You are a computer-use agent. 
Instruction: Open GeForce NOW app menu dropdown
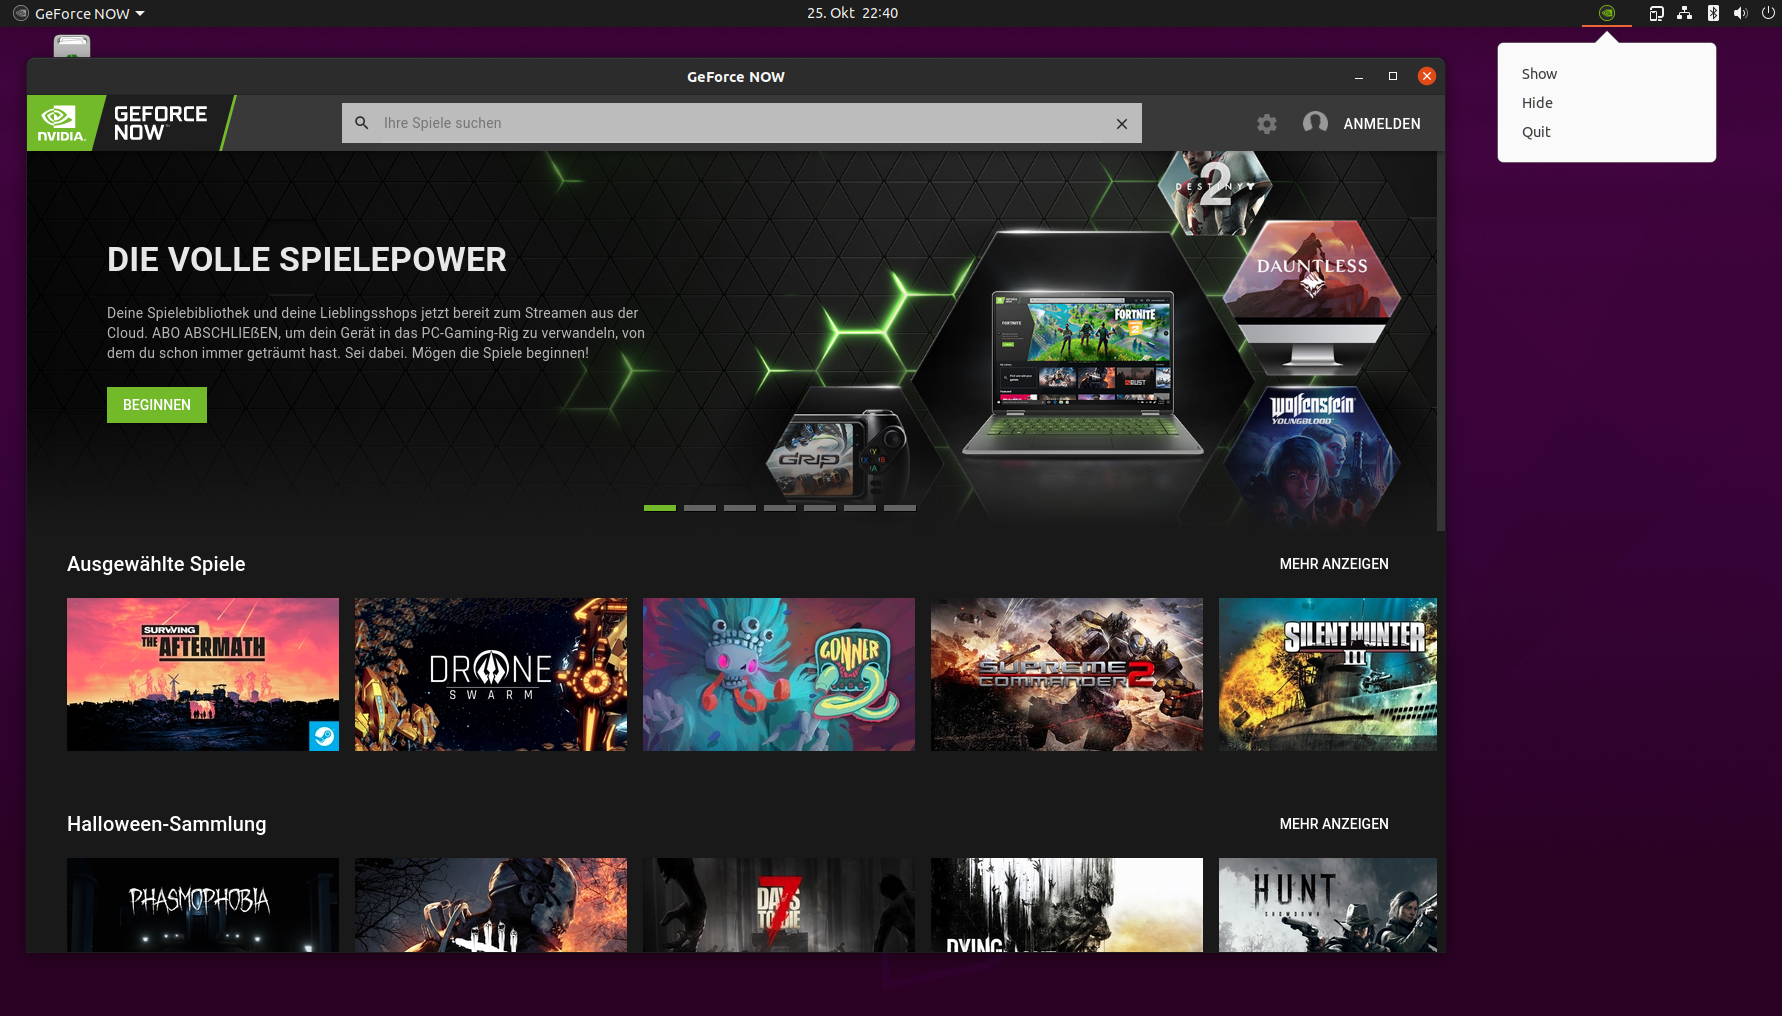(80, 13)
